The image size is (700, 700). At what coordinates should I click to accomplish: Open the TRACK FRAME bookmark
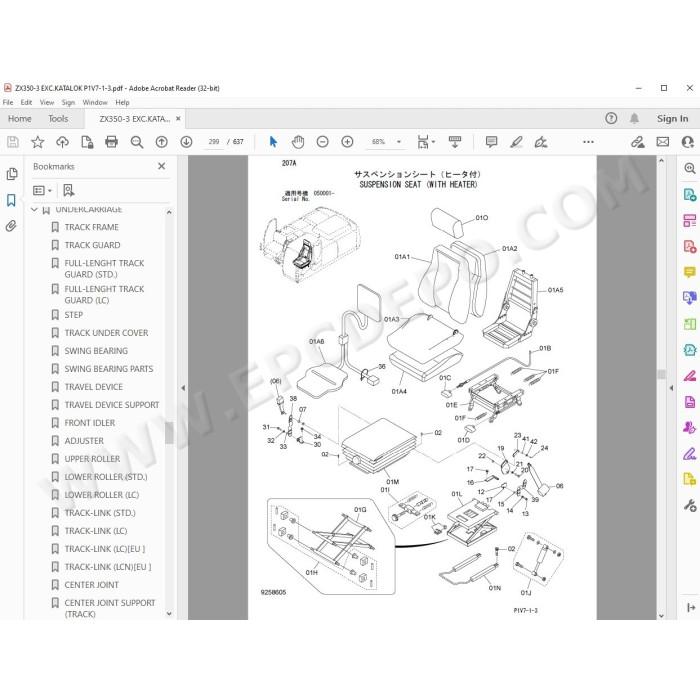[x=92, y=227]
